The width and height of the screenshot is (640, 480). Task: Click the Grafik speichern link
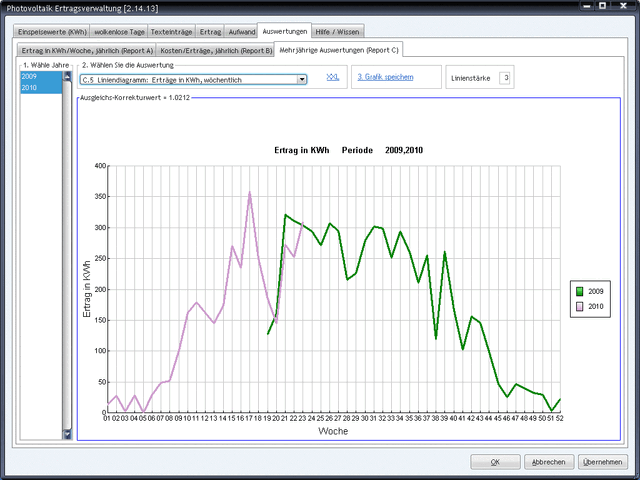(x=385, y=77)
